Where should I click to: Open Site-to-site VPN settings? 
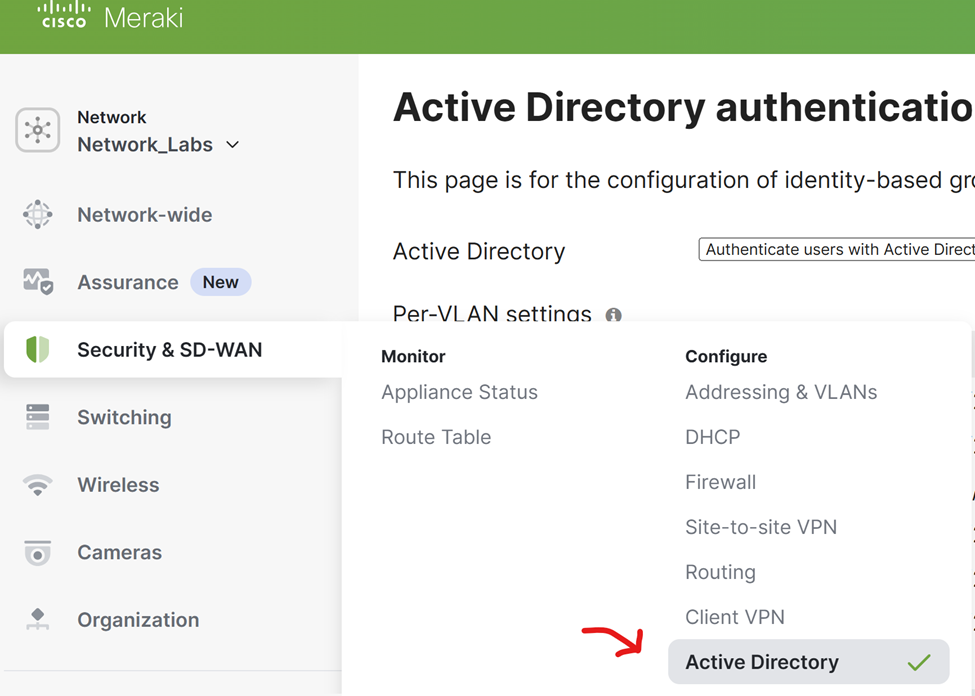tap(761, 527)
